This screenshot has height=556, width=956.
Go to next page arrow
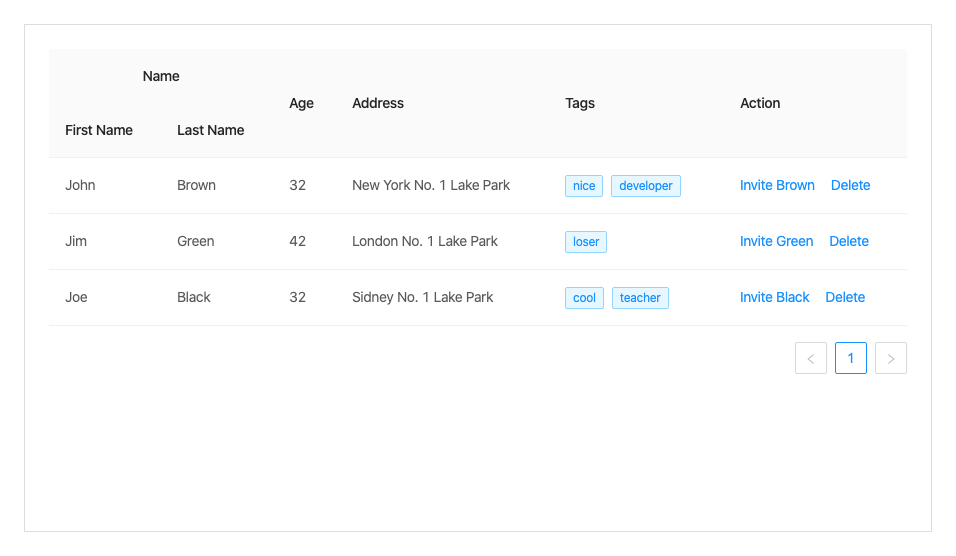[891, 358]
